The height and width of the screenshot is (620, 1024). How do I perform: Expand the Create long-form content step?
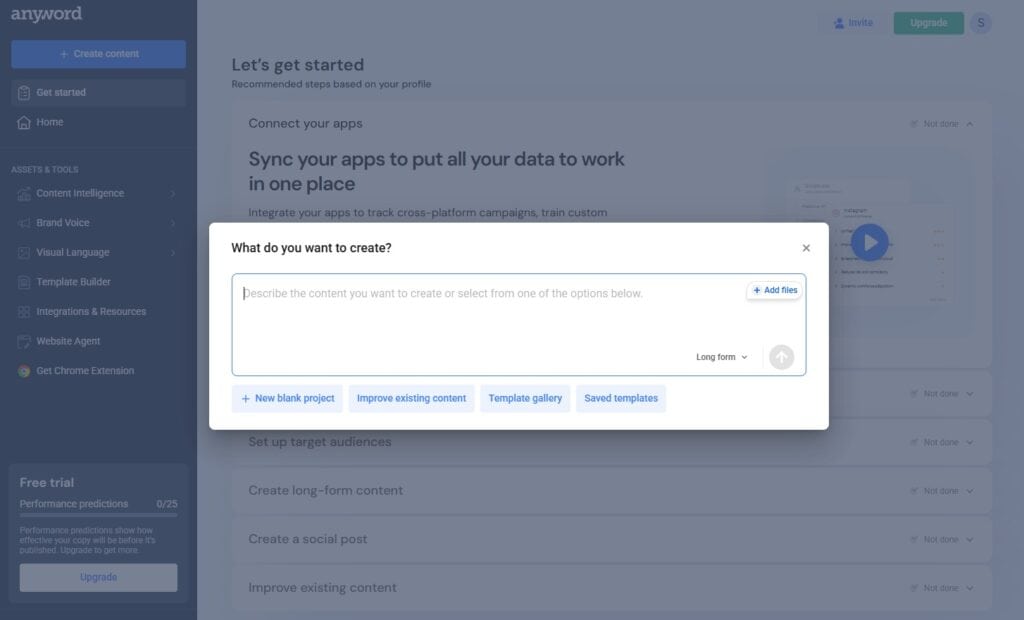coord(969,491)
